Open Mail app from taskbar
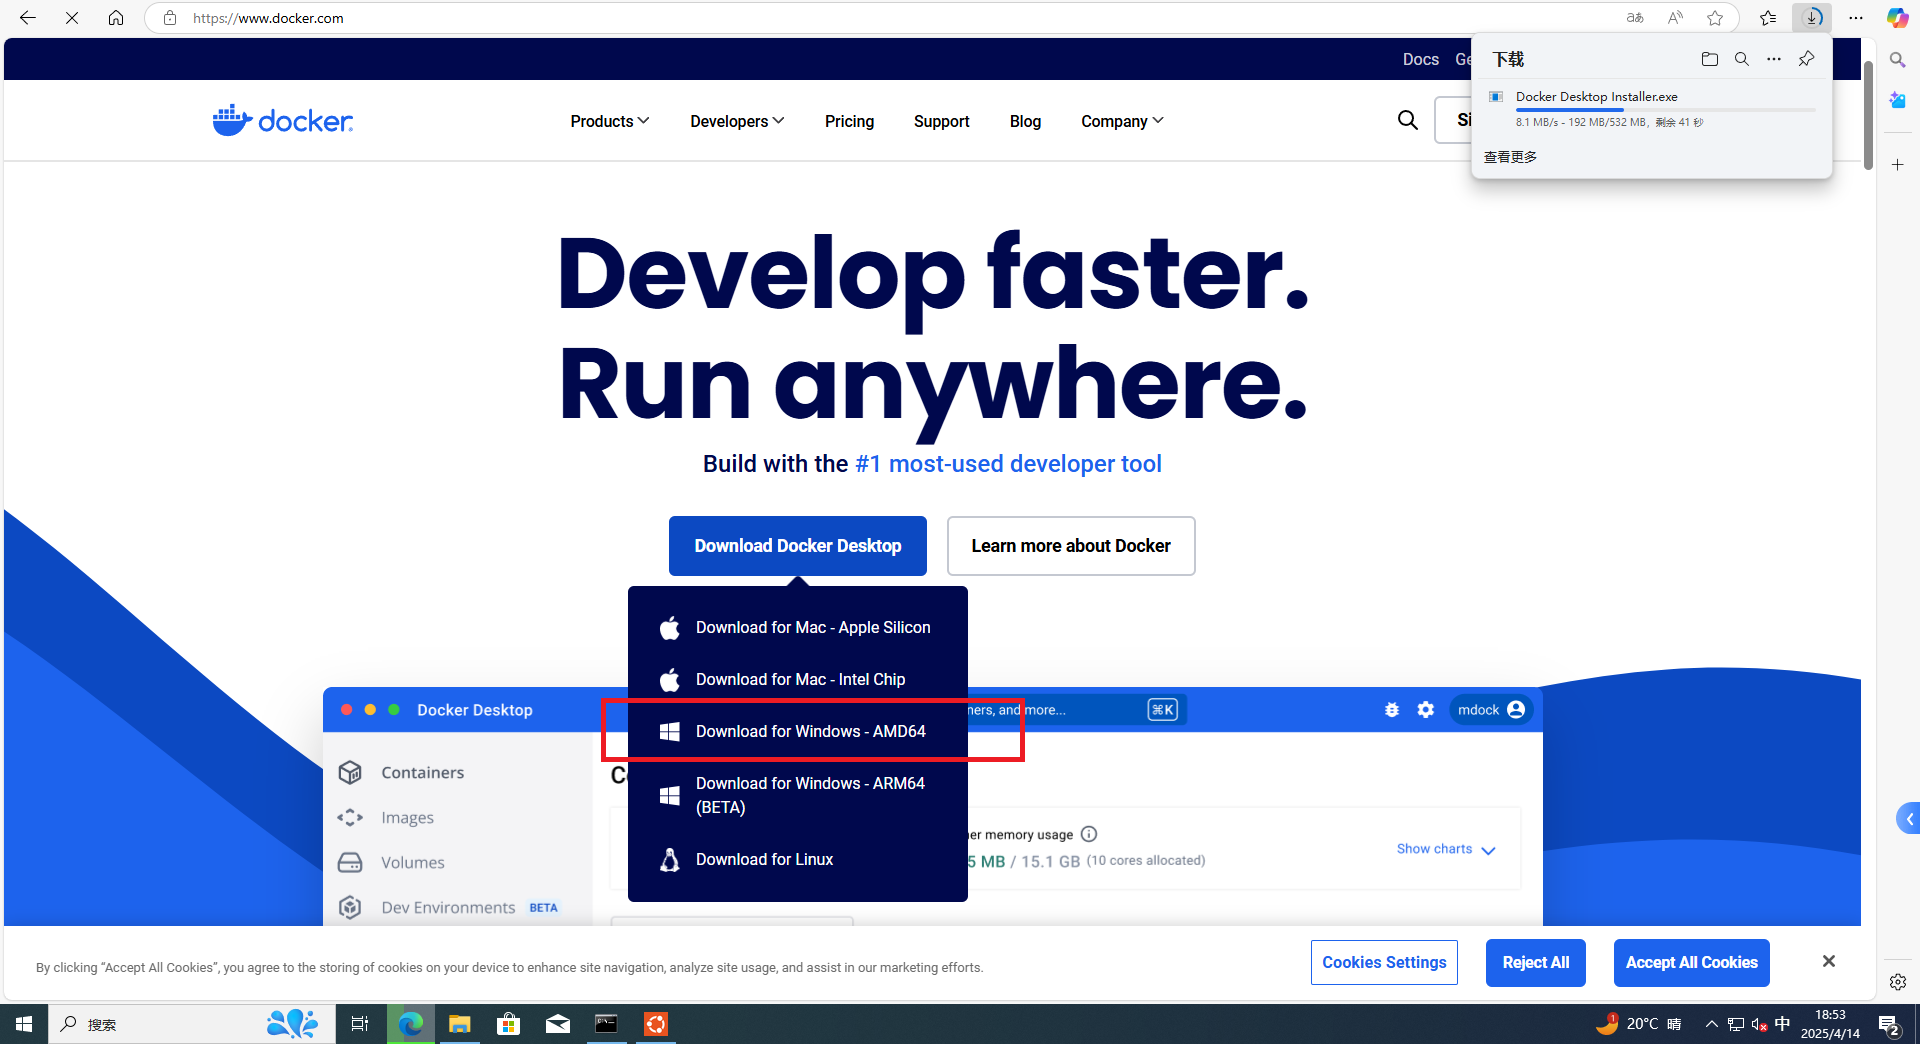 [557, 1024]
